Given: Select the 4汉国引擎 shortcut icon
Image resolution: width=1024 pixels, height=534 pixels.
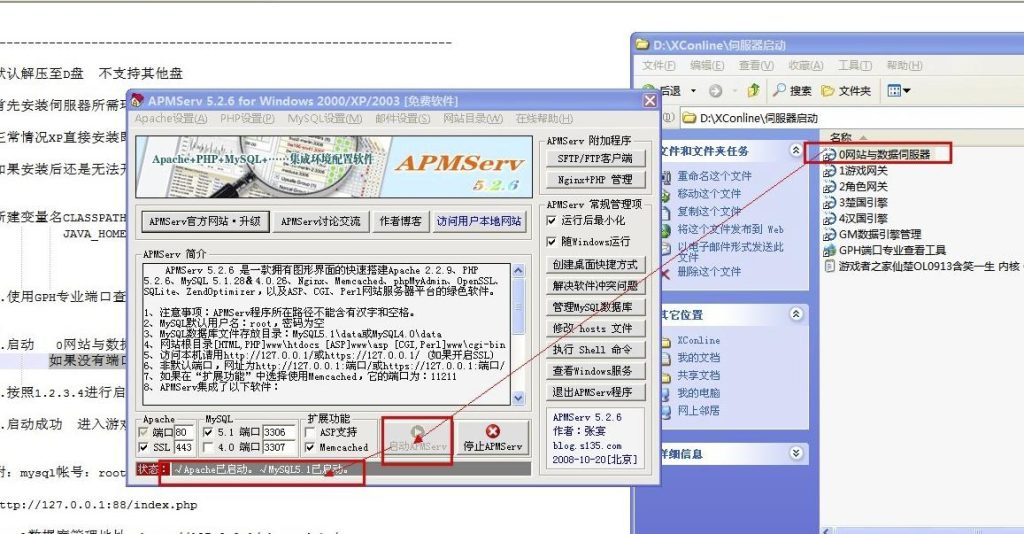Looking at the screenshot, I should tap(829, 219).
